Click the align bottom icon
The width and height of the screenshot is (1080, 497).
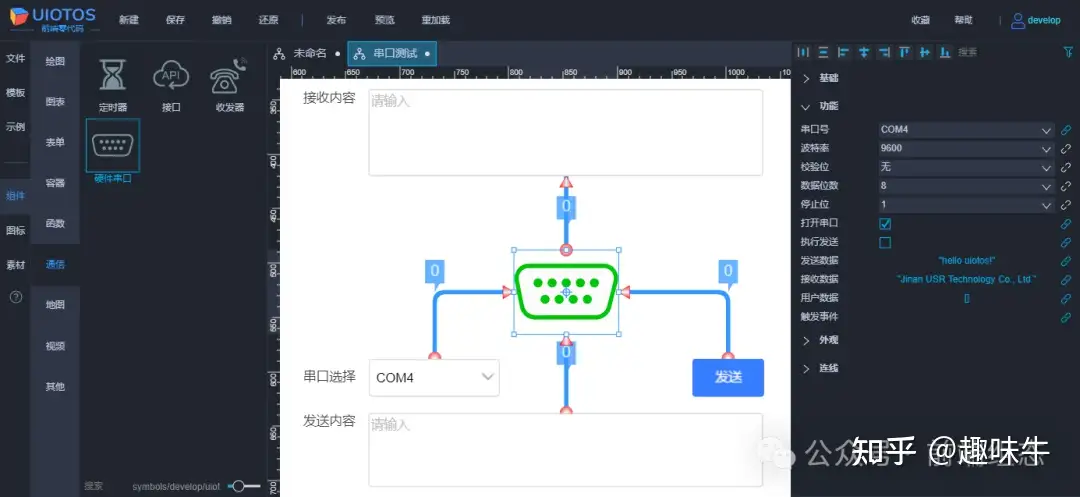click(945, 52)
